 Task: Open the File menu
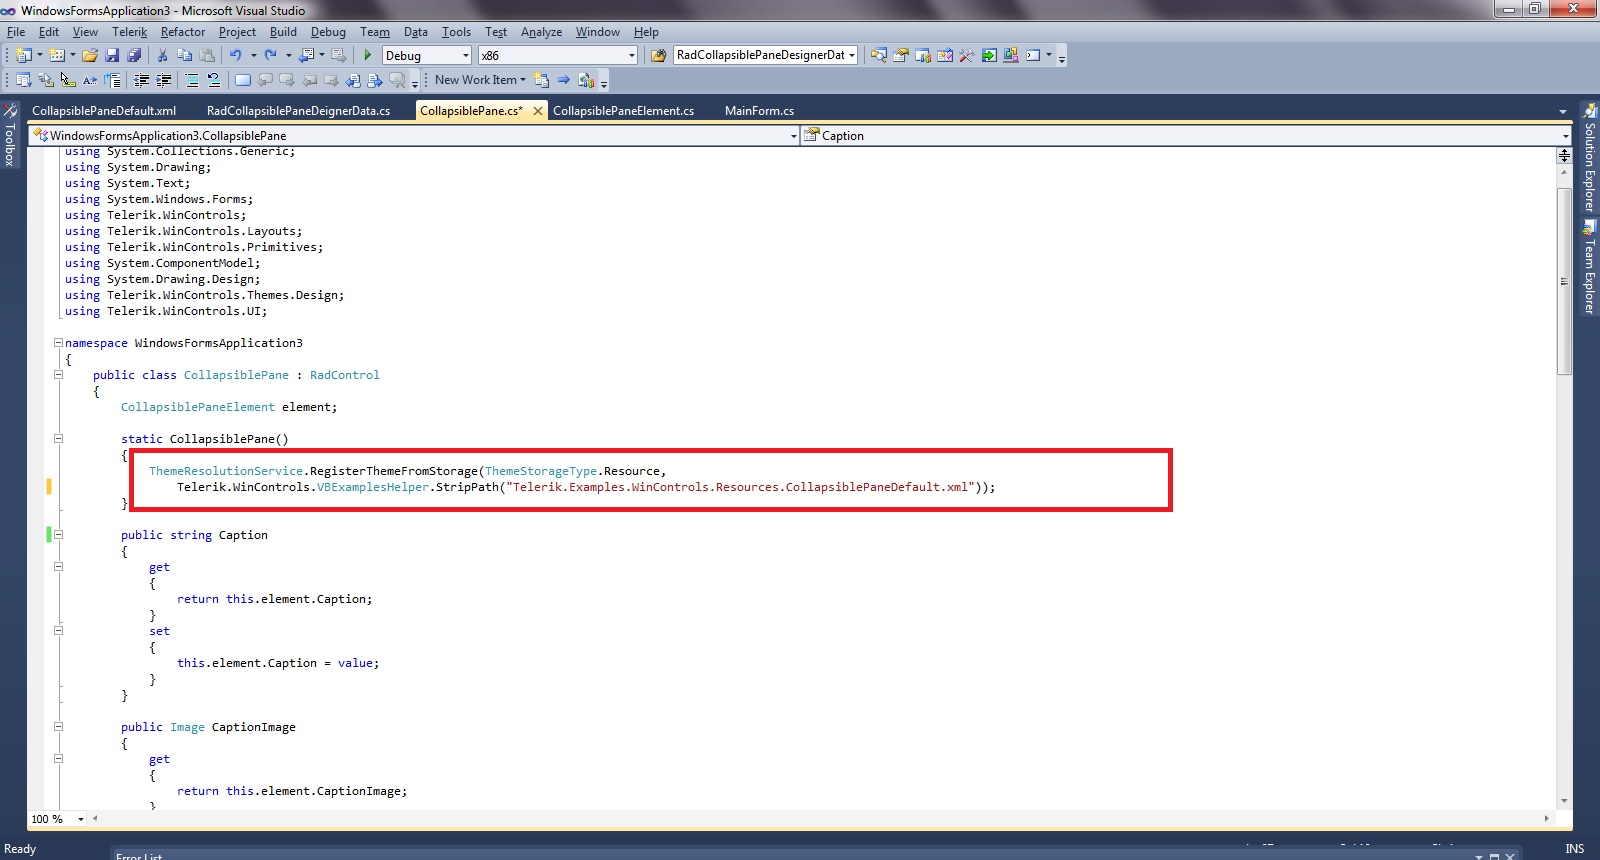[x=16, y=32]
